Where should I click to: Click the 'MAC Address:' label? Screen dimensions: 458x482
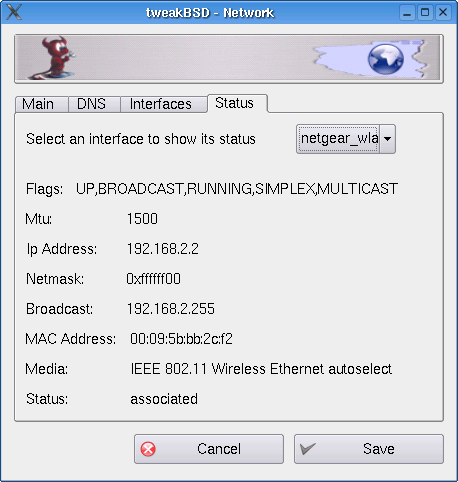[71, 339]
